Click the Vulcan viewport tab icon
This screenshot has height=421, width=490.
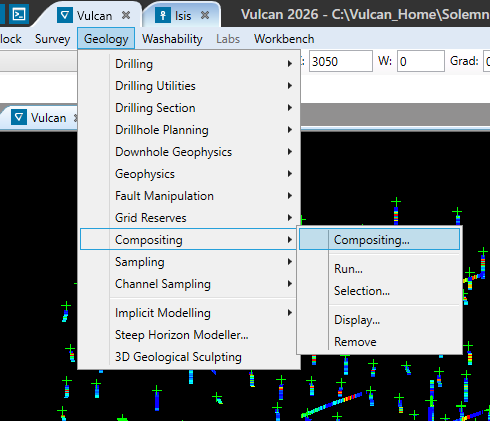click(19, 117)
